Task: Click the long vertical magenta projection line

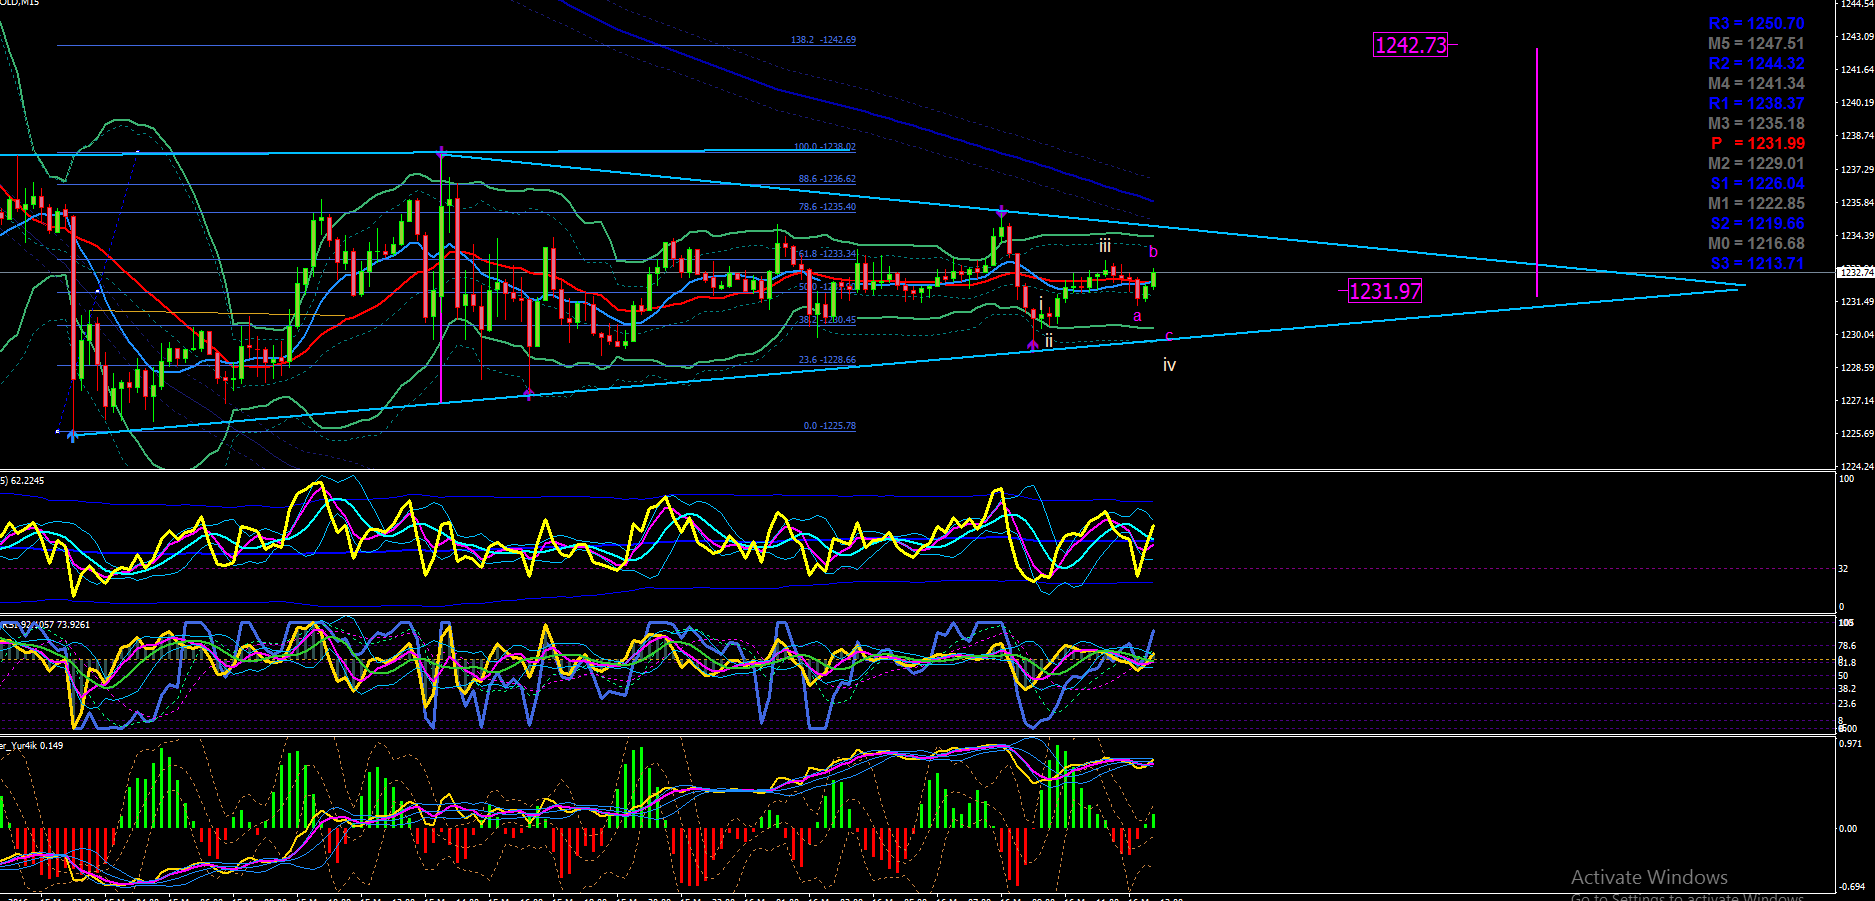Action: coord(1537,172)
